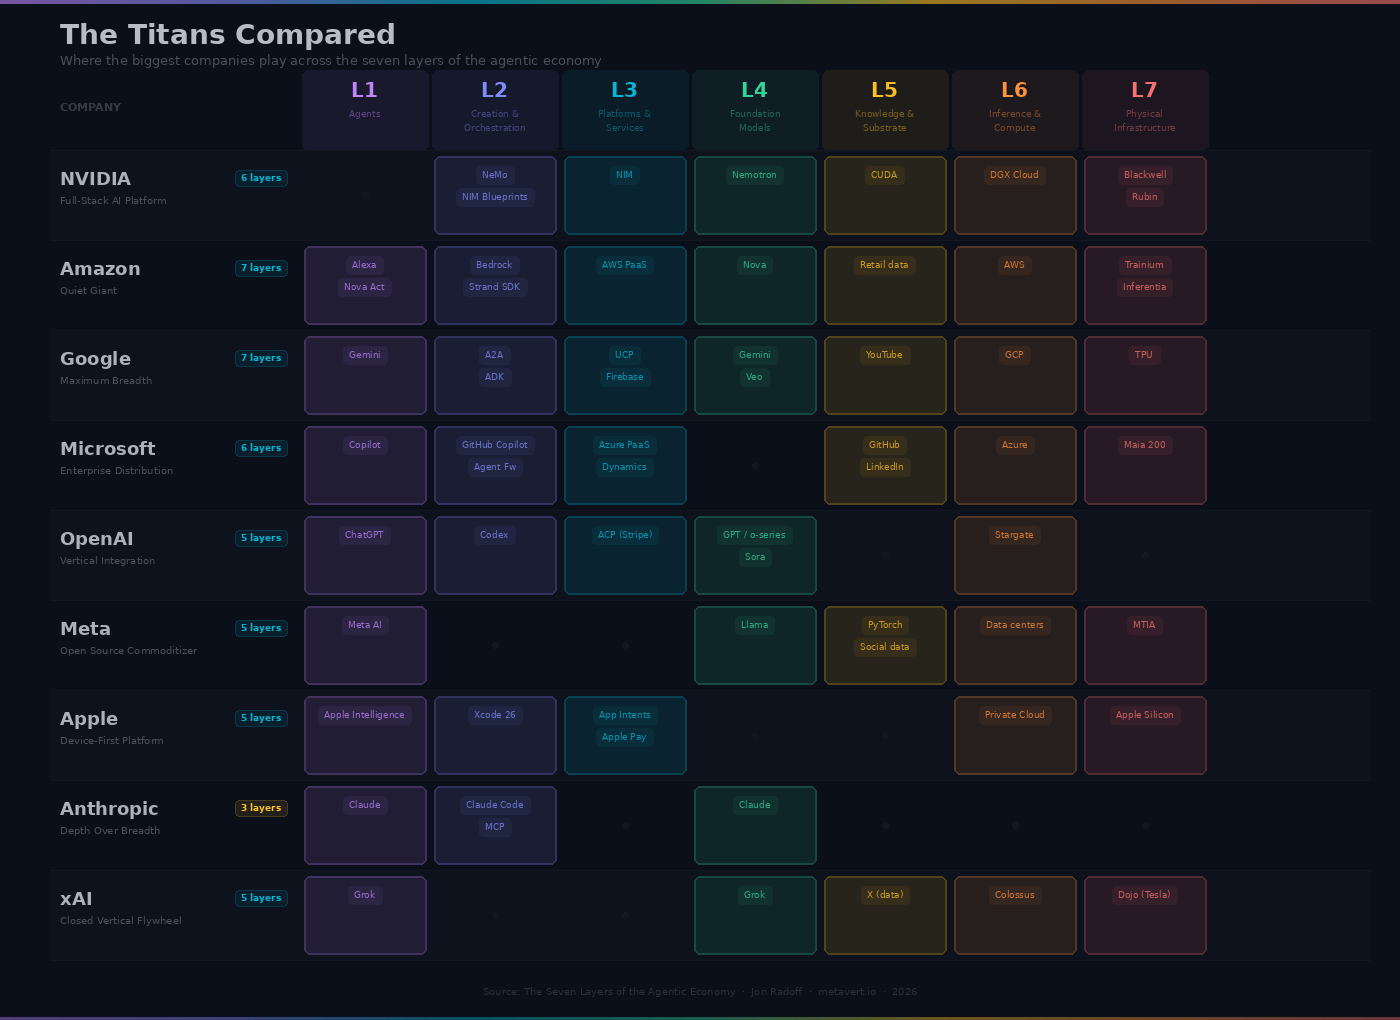
Task: Click the Dynamics tag
Action: click(x=625, y=467)
